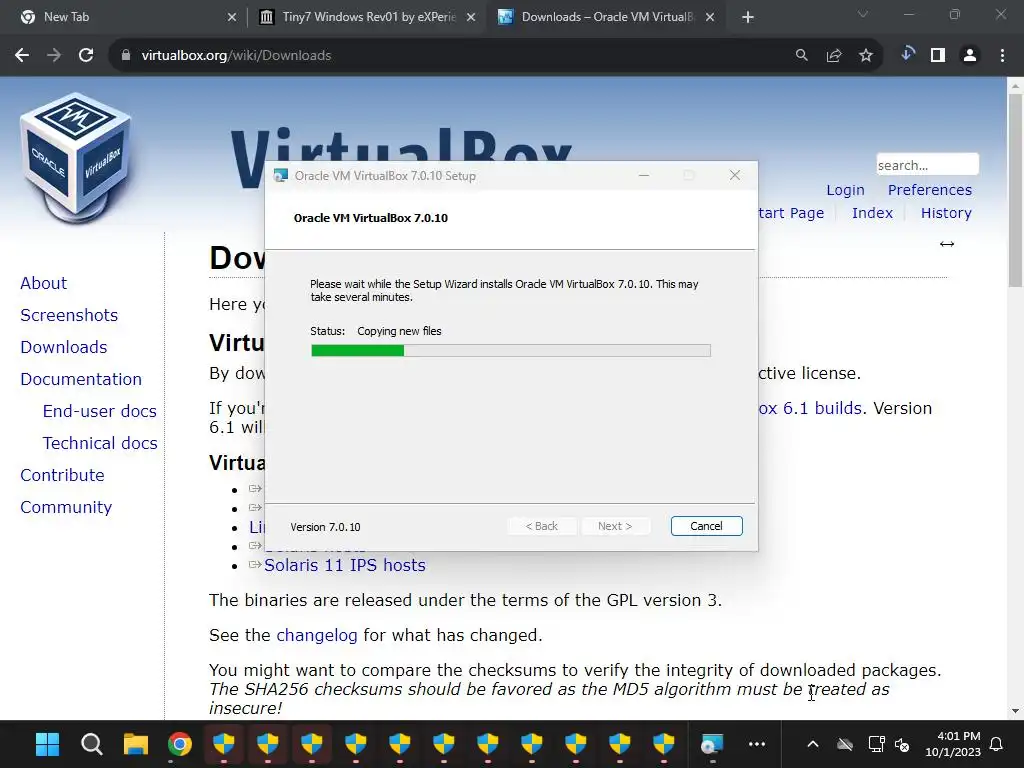Click the scrollbar down arrow
Viewport: 1024px width, 768px height.
click(x=1015, y=711)
